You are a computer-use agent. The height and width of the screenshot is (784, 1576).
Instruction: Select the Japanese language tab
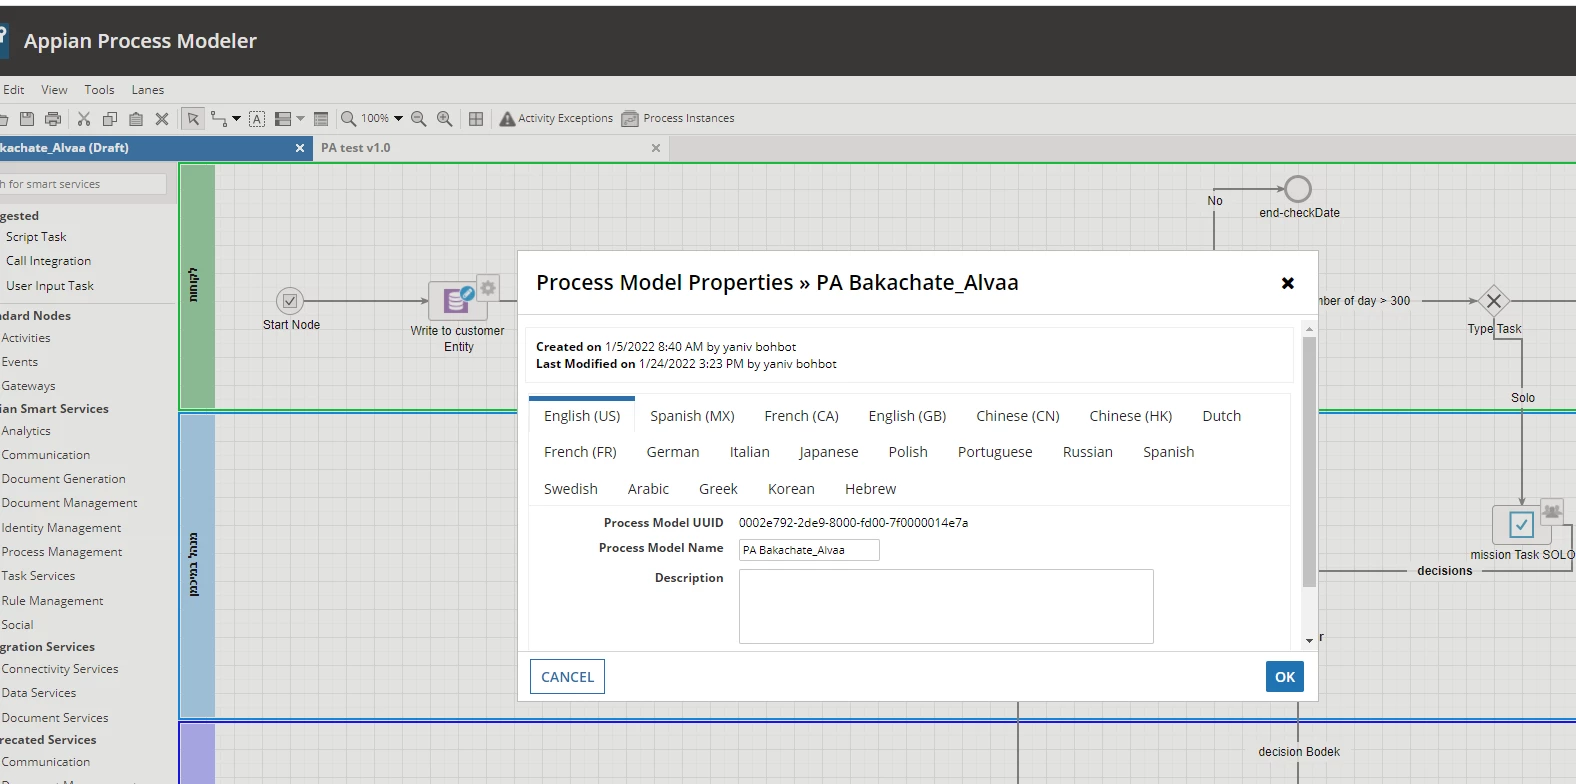coord(829,452)
